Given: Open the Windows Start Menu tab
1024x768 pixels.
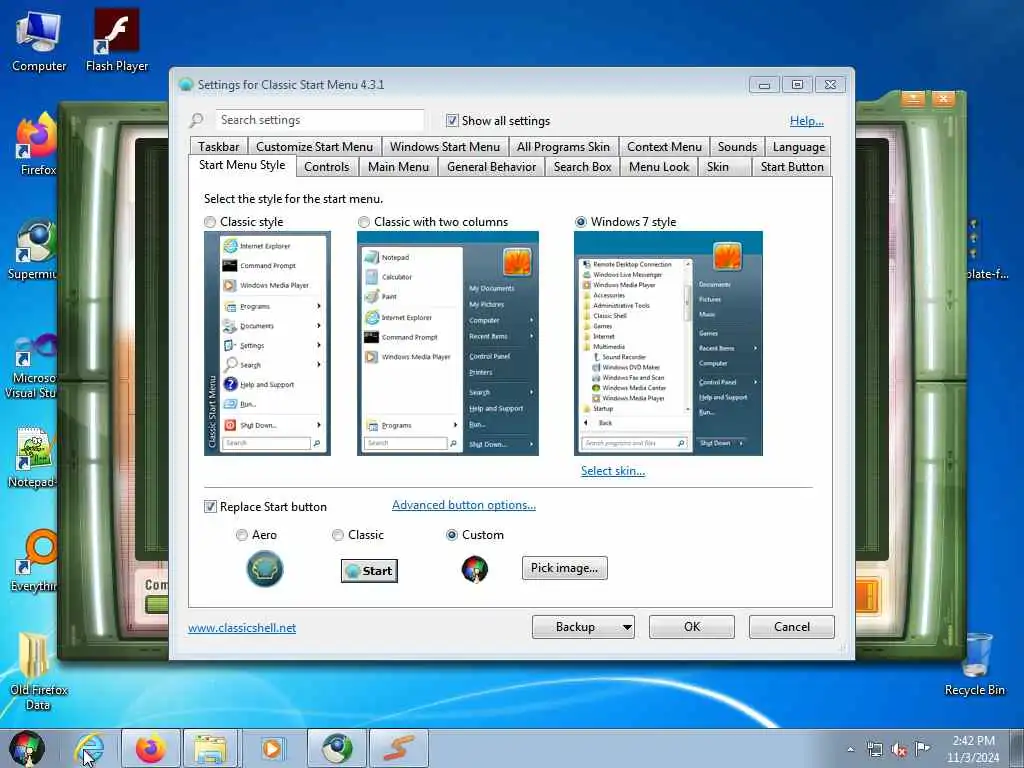Looking at the screenshot, I should (445, 147).
